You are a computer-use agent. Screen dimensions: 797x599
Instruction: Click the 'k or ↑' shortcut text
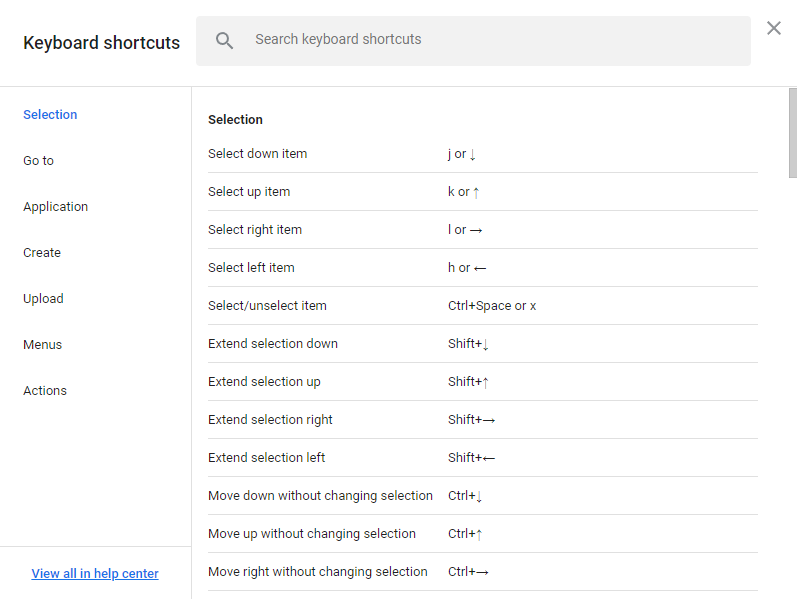463,192
